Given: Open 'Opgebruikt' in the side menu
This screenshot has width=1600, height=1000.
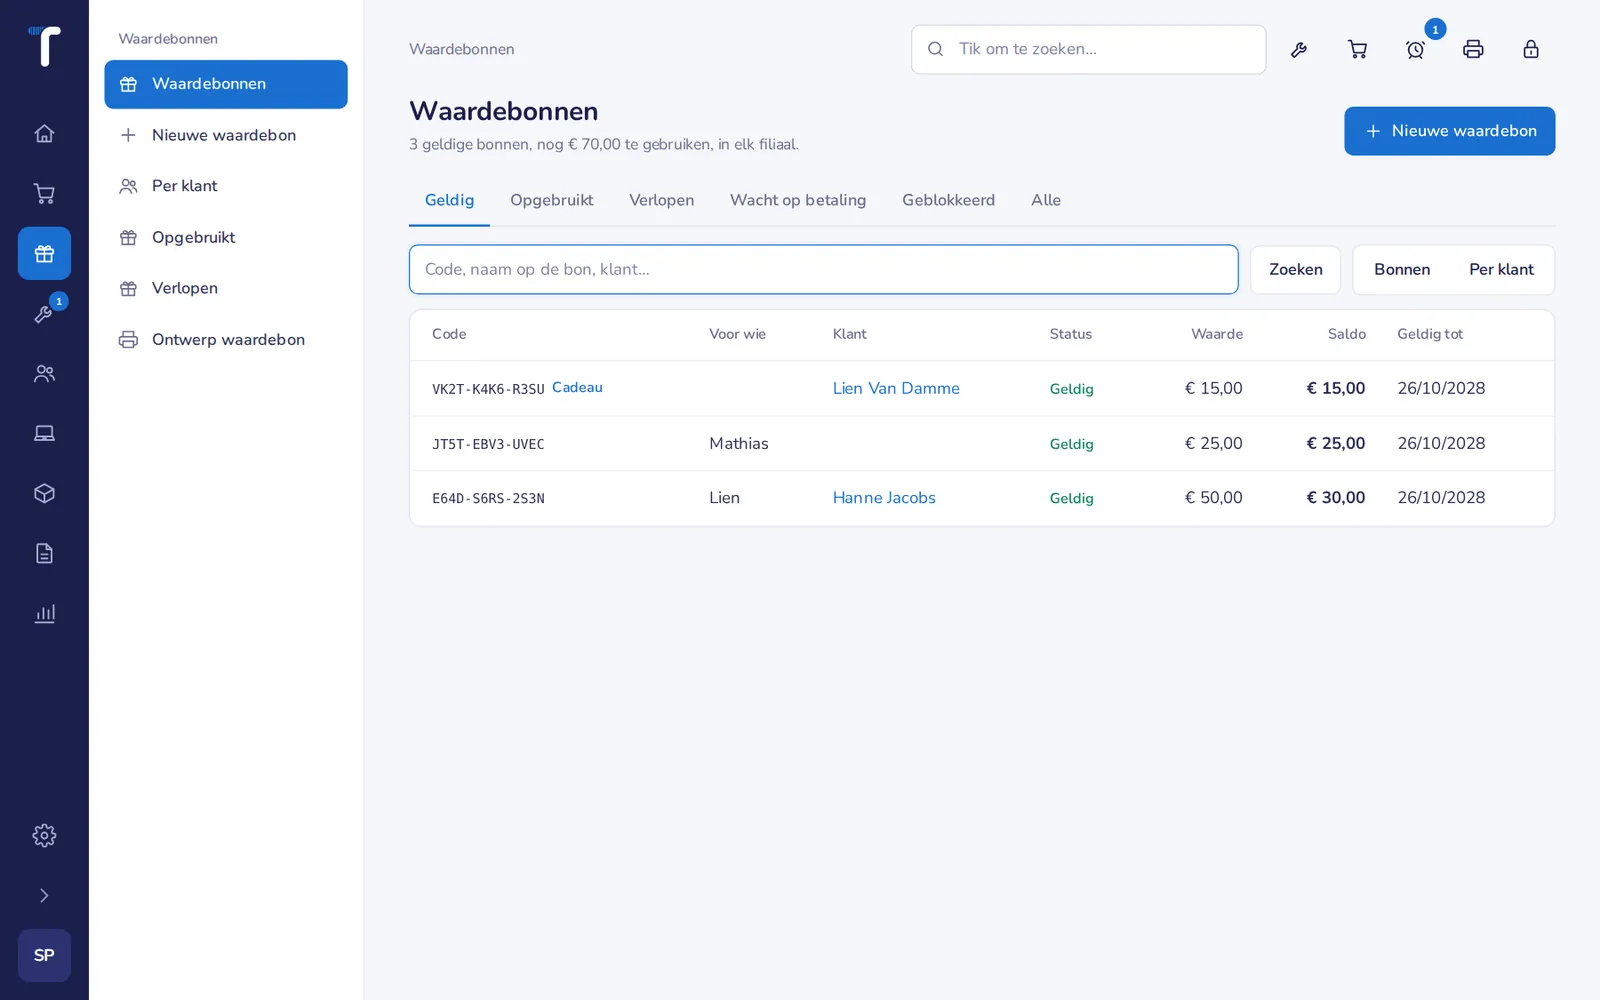Looking at the screenshot, I should click(226, 237).
